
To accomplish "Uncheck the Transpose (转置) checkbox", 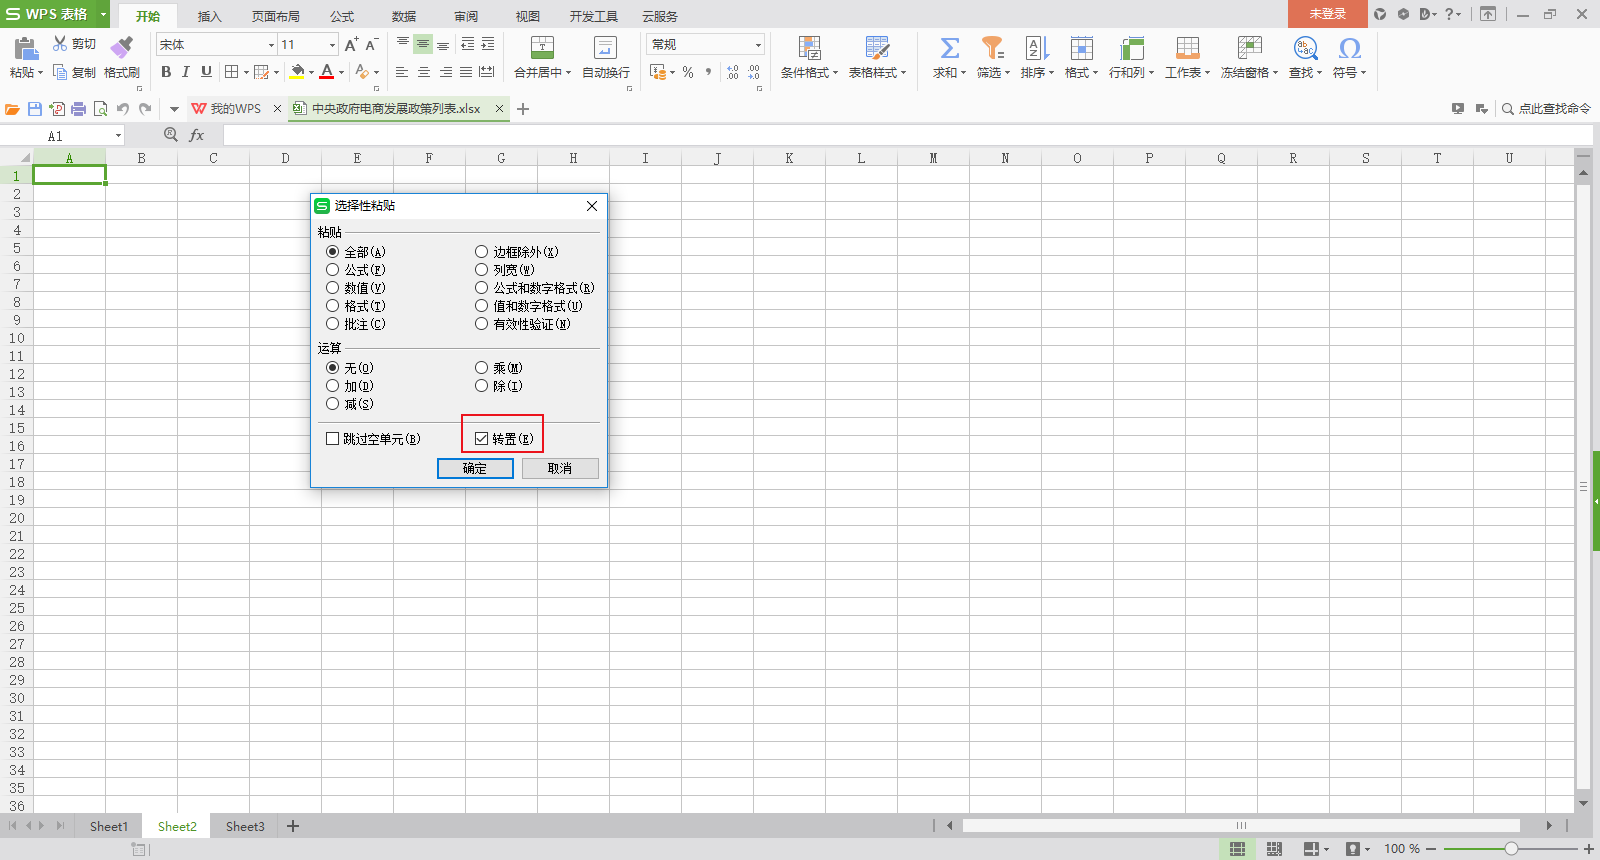I will 482,439.
